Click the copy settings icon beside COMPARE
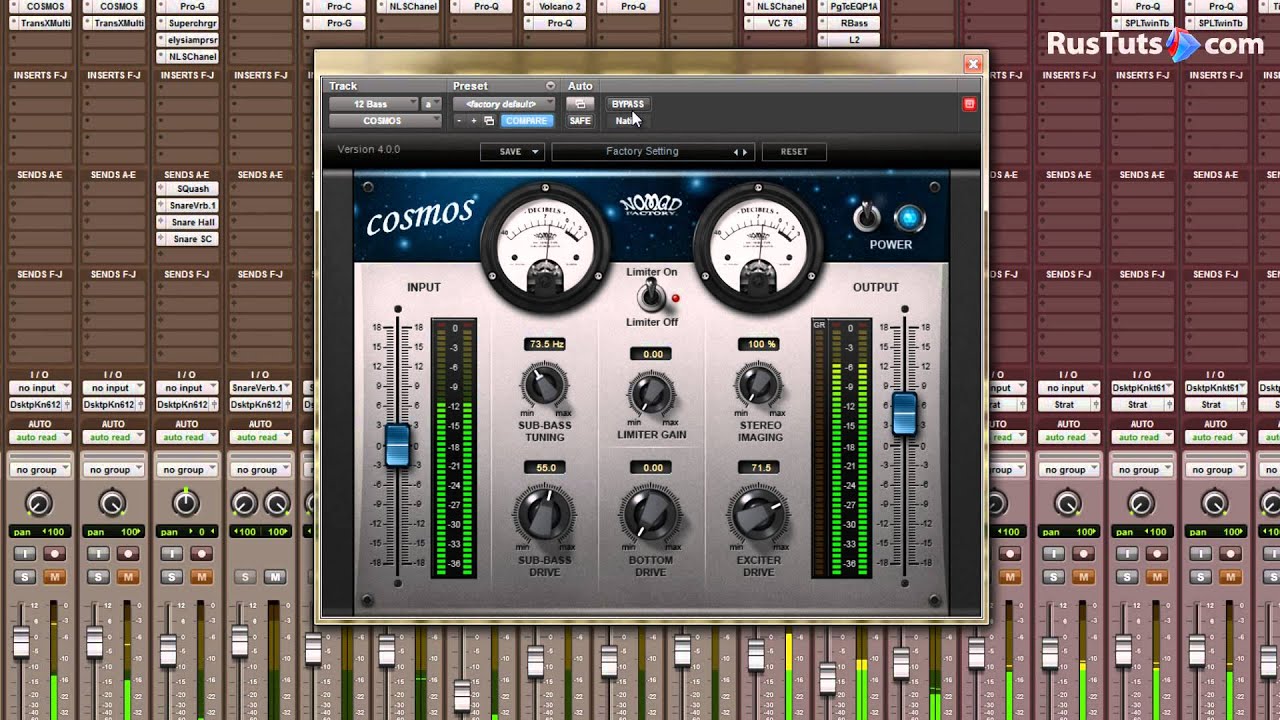This screenshot has width=1280, height=720. click(489, 121)
